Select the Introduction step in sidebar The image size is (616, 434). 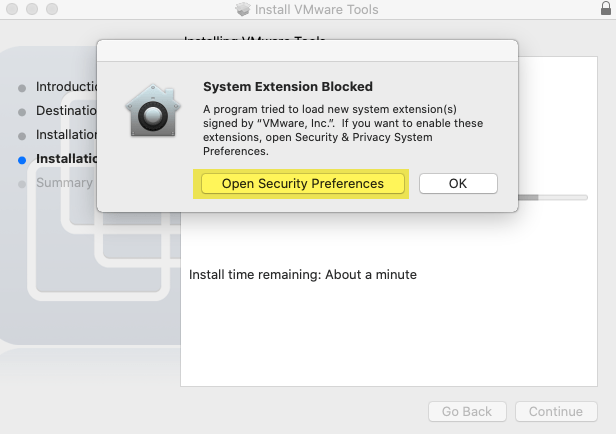click(x=66, y=86)
